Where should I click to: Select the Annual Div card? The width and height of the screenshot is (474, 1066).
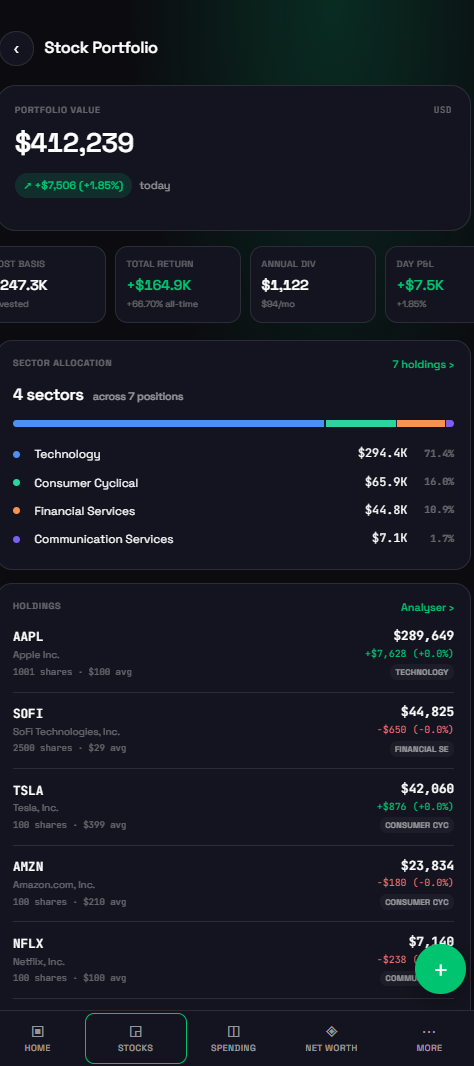[313, 284]
